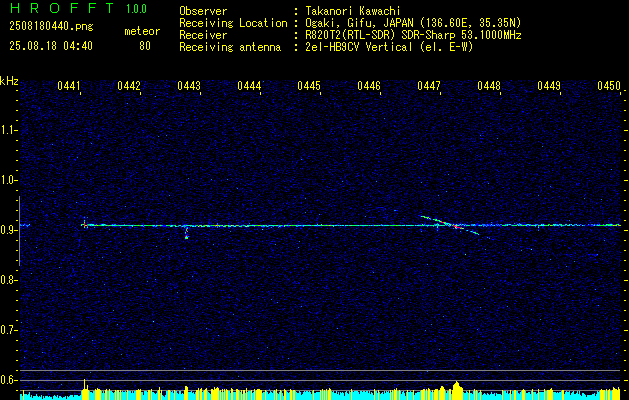Click the Observer field label

tap(203, 11)
